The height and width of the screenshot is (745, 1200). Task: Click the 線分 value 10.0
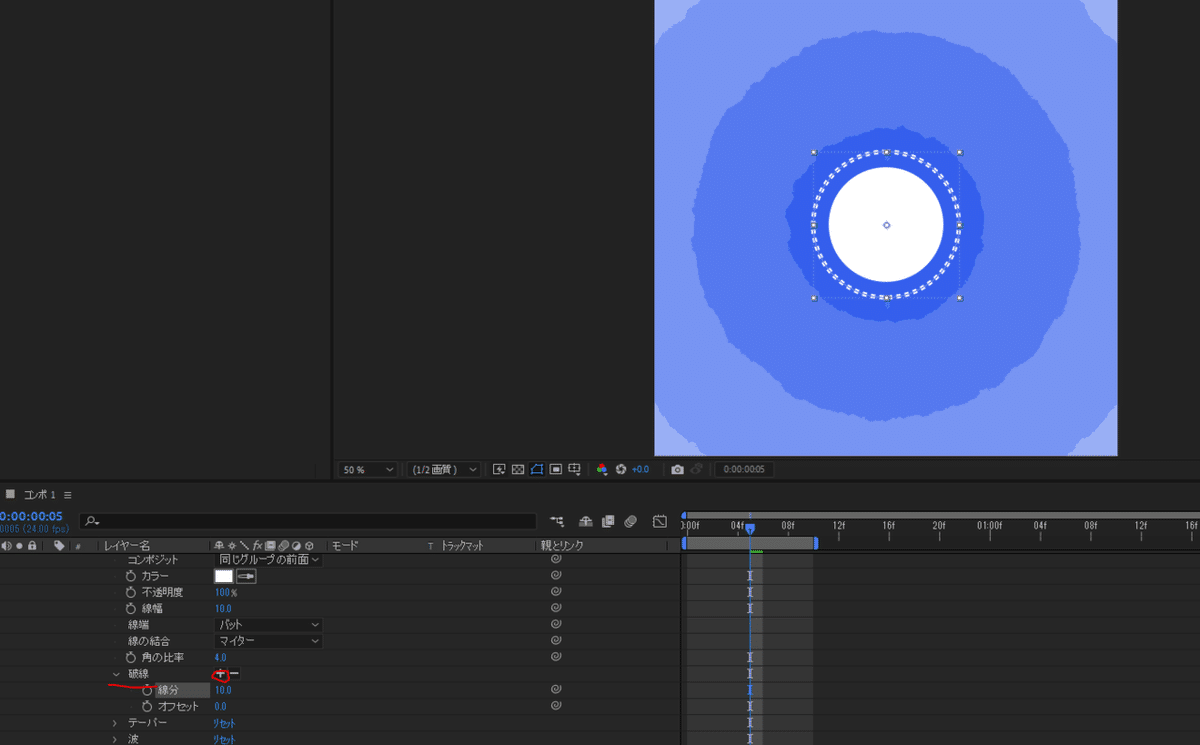223,690
